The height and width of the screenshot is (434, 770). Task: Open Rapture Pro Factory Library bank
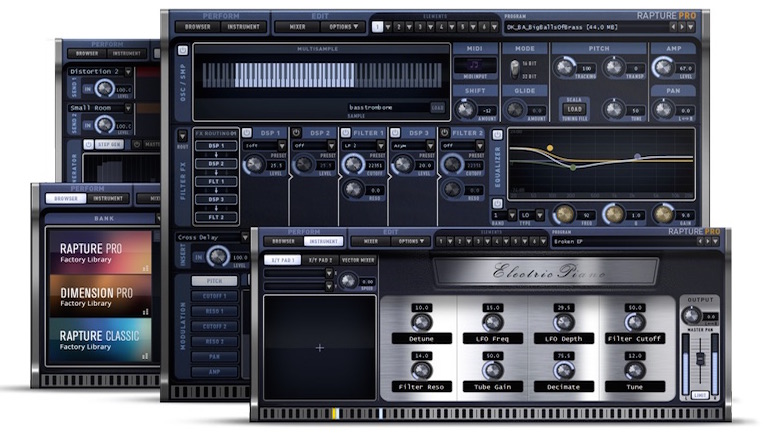tap(101, 252)
